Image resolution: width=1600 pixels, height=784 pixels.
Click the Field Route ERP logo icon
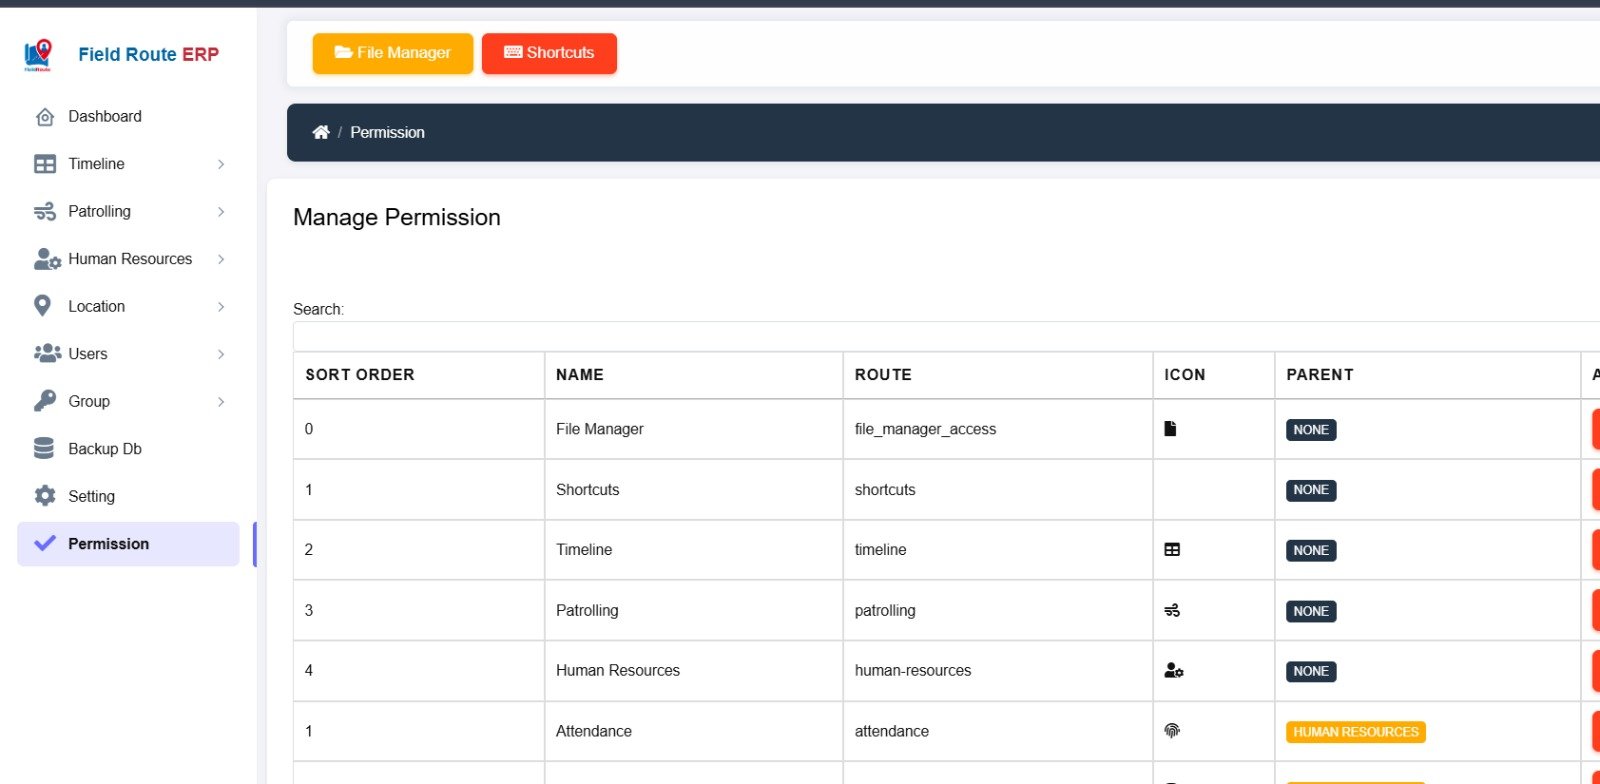point(38,55)
